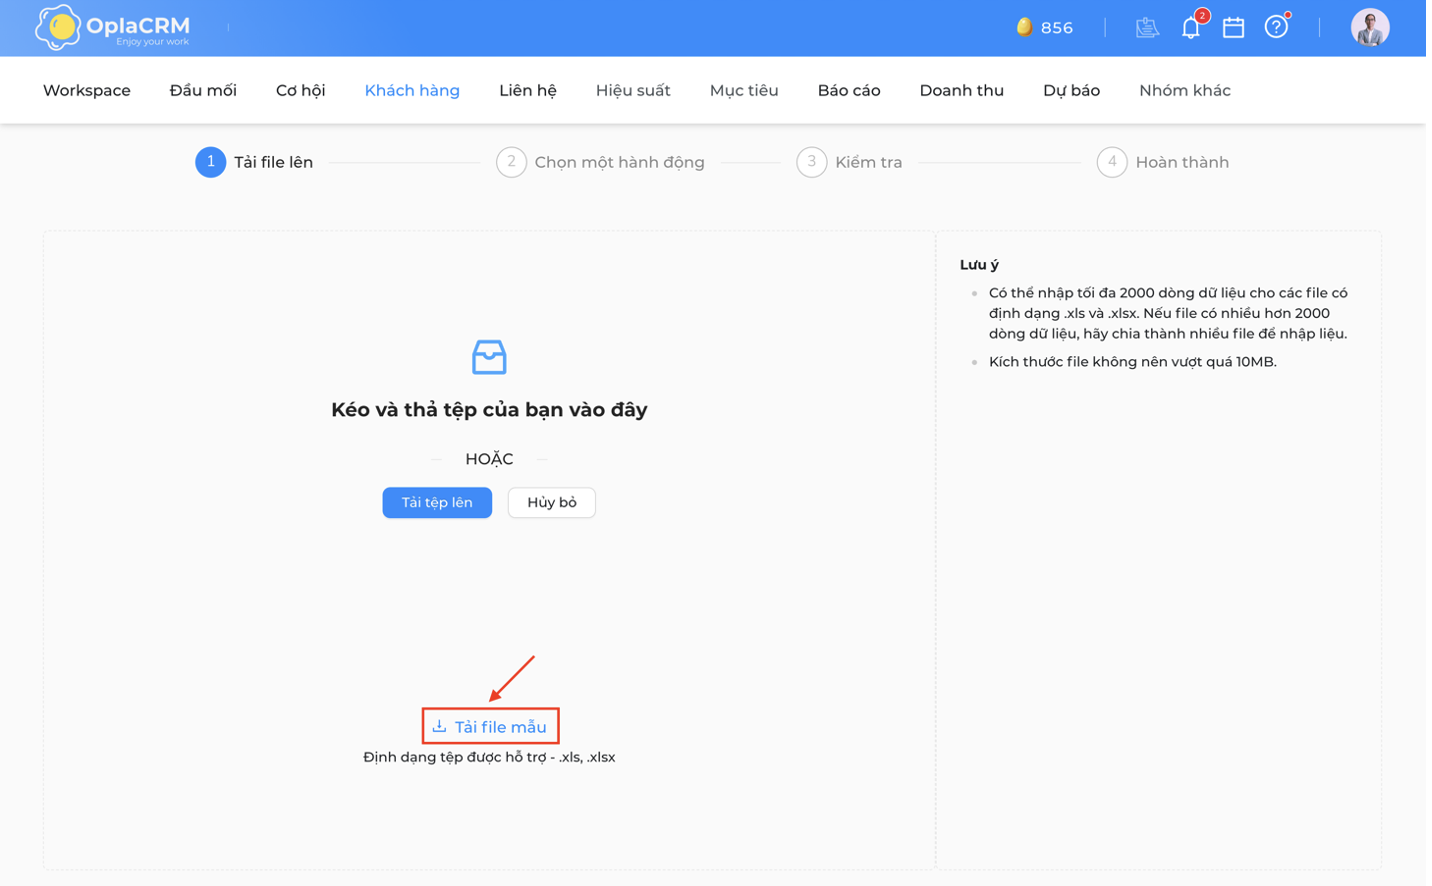Open the Hiệu suất menu
Viewport: 1432px width, 886px height.
[x=633, y=90]
